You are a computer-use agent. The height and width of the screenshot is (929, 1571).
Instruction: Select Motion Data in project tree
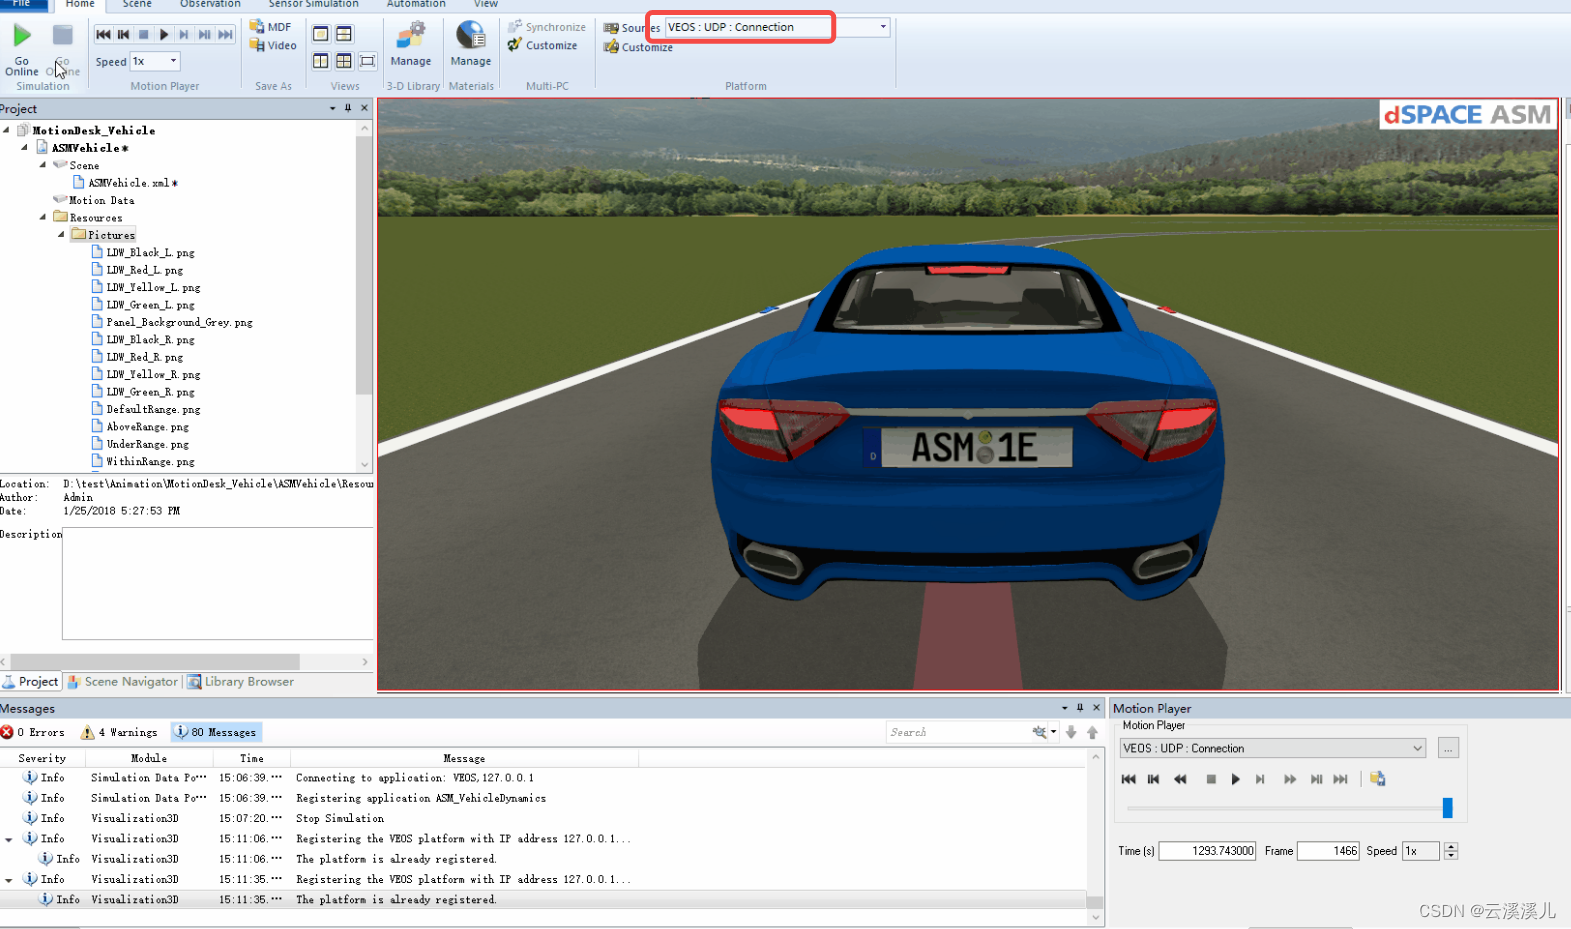pos(95,200)
